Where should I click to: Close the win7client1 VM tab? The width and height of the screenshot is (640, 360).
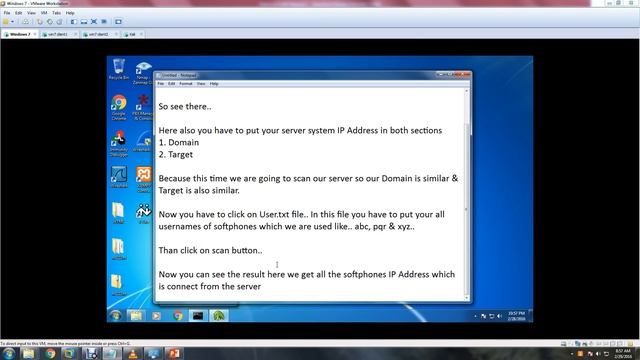76,34
